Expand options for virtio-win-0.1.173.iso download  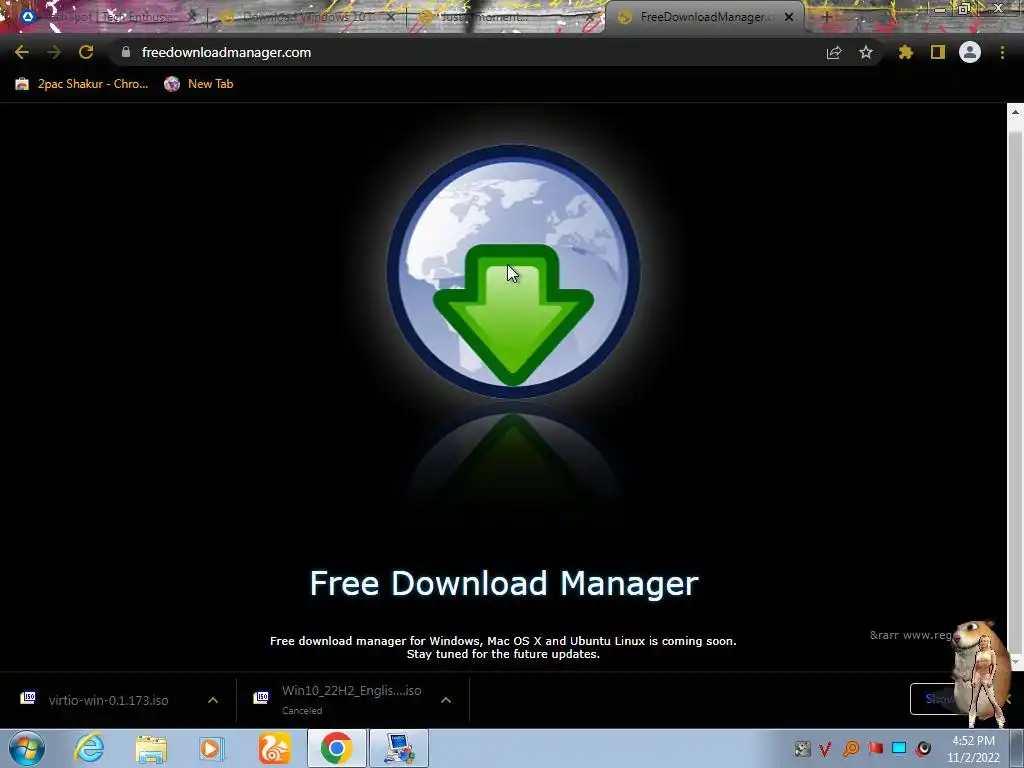[x=213, y=700]
